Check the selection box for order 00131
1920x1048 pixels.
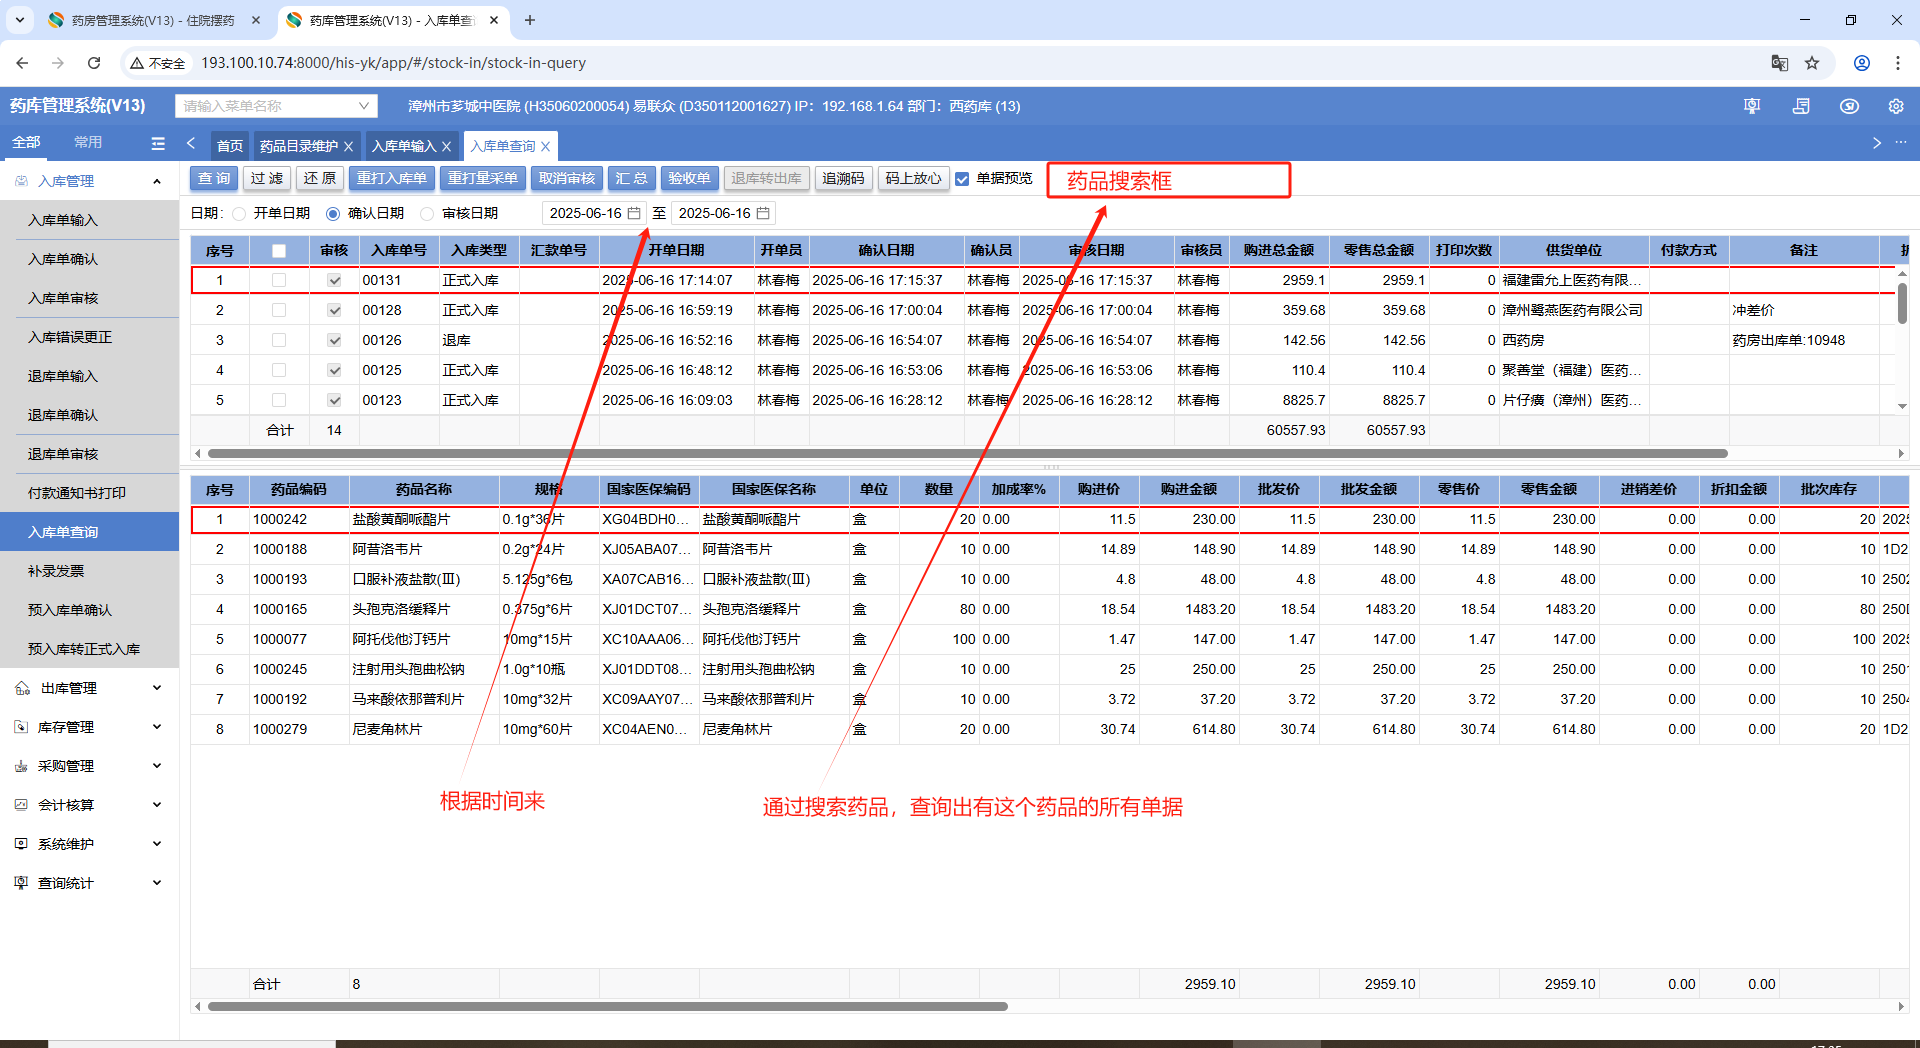(x=279, y=281)
